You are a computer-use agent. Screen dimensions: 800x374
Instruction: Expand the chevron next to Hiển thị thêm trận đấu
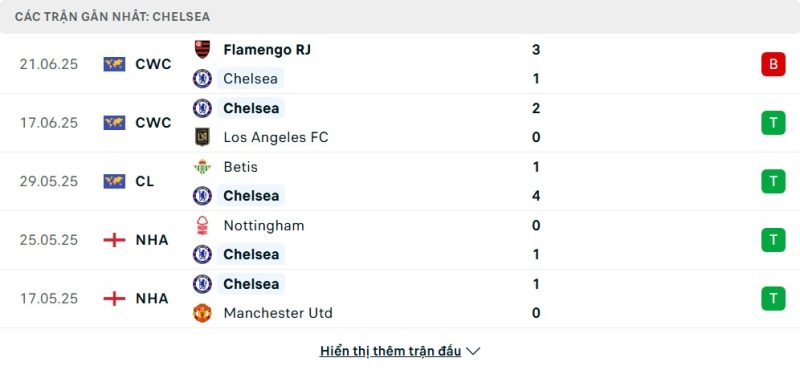(473, 351)
